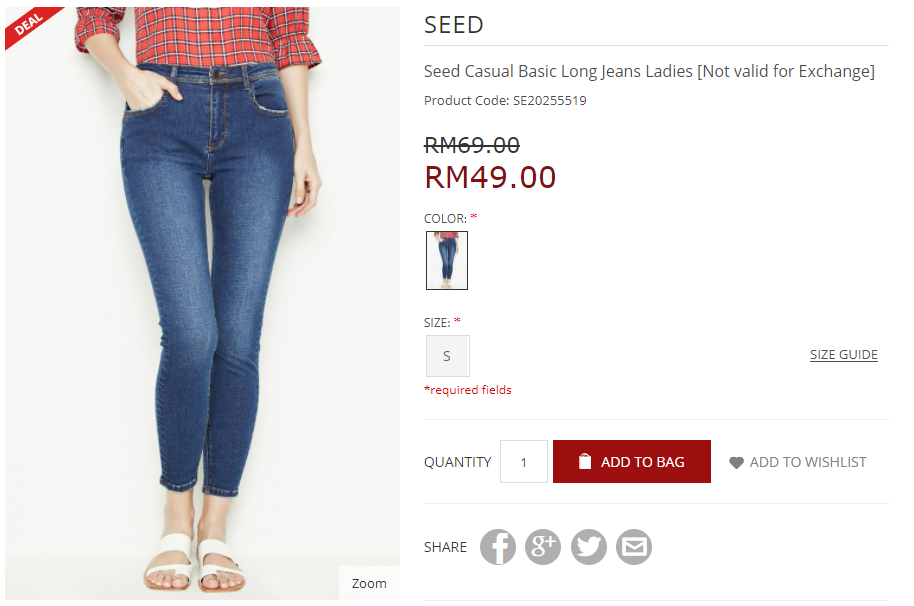Click the shopping bag icon on the red button
Screen dimensions: 914x606
pyautogui.click(x=585, y=462)
